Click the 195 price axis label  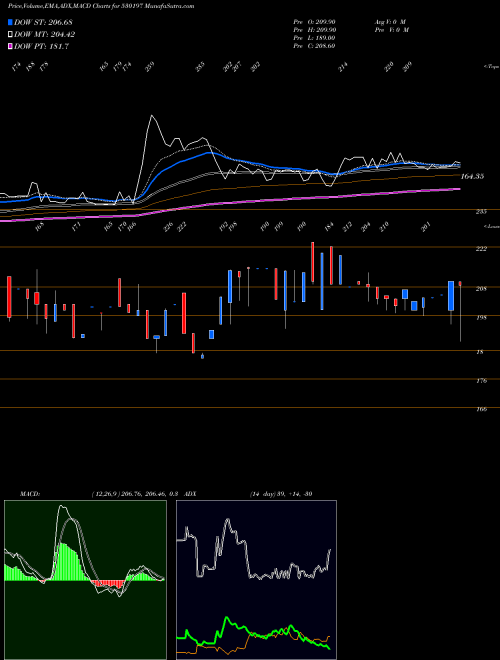click(x=481, y=318)
